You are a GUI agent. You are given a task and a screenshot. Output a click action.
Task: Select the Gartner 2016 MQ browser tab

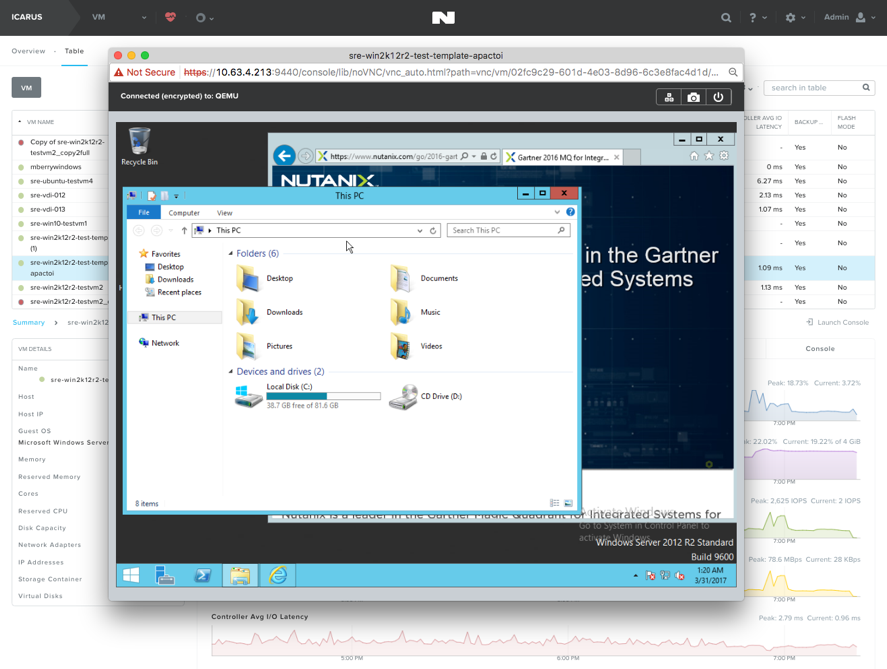(562, 157)
